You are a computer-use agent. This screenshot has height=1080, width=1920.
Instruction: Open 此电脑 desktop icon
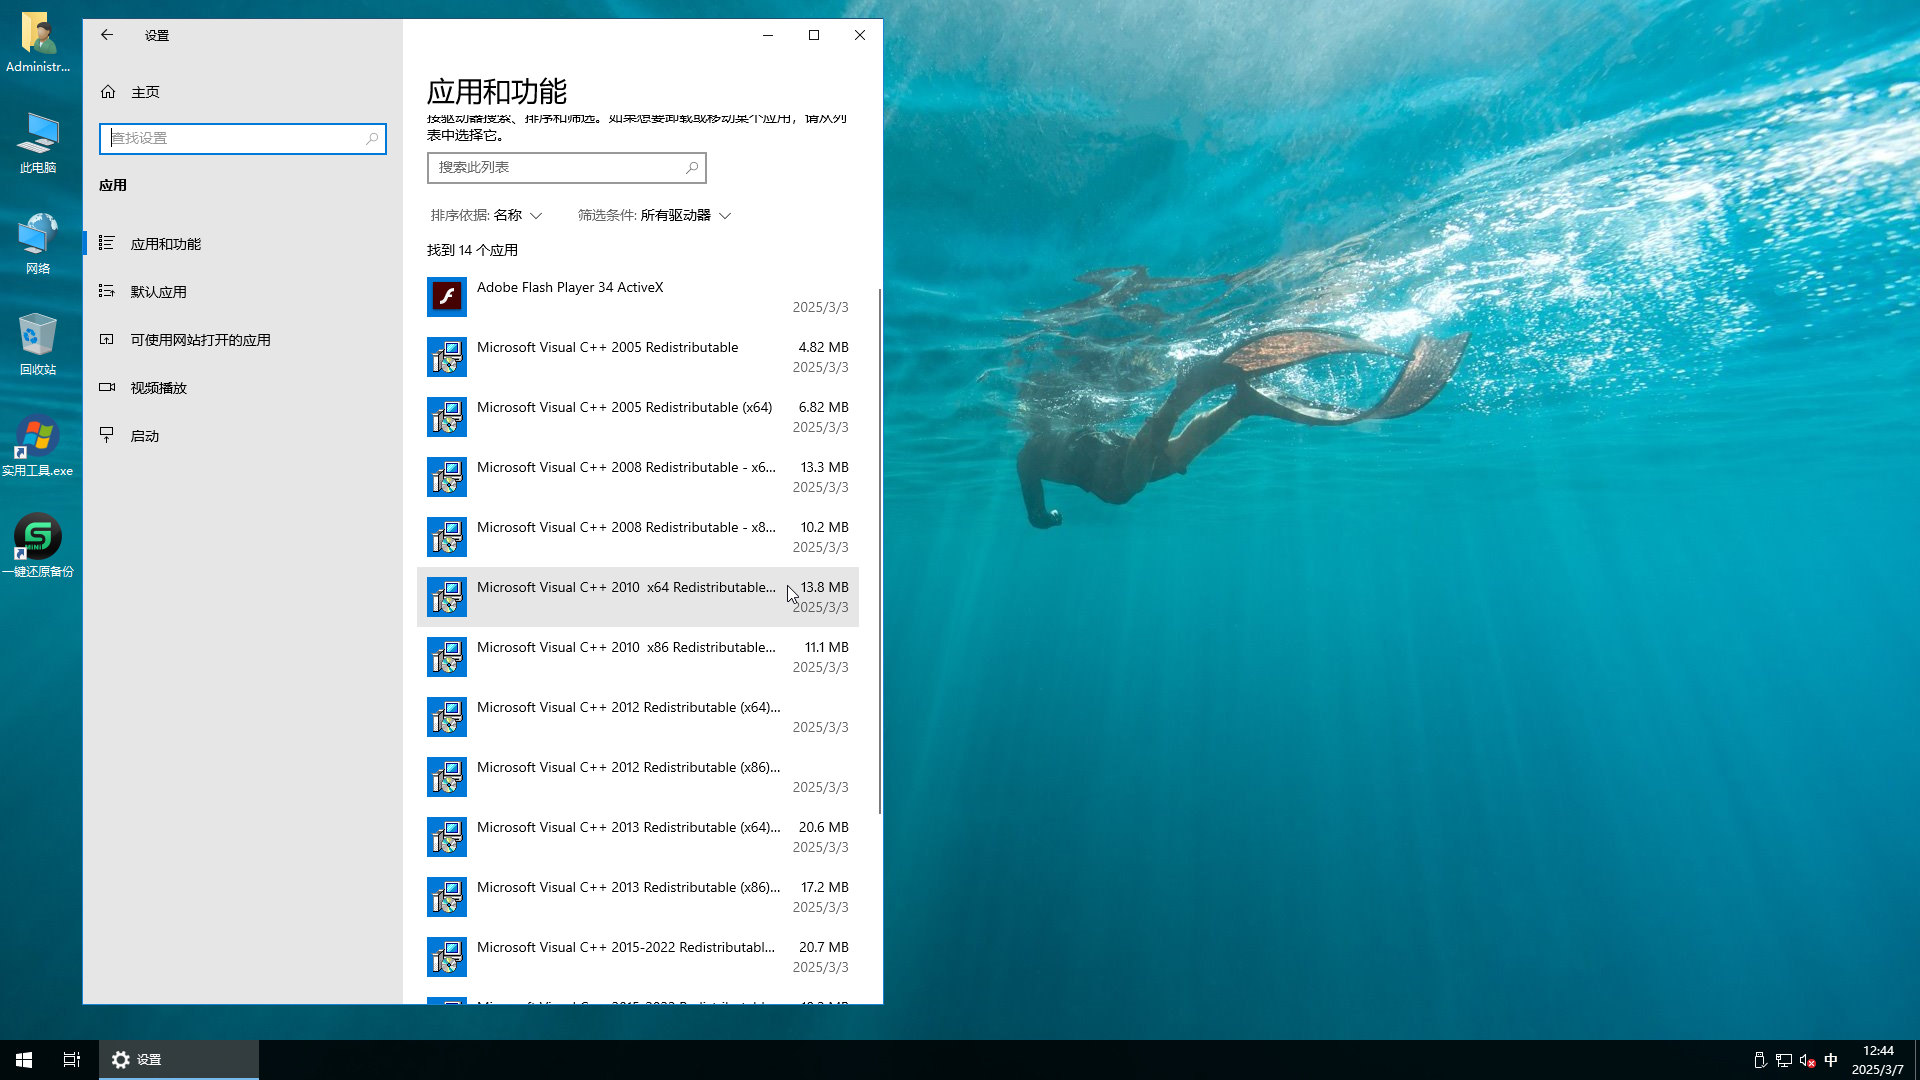pyautogui.click(x=38, y=143)
